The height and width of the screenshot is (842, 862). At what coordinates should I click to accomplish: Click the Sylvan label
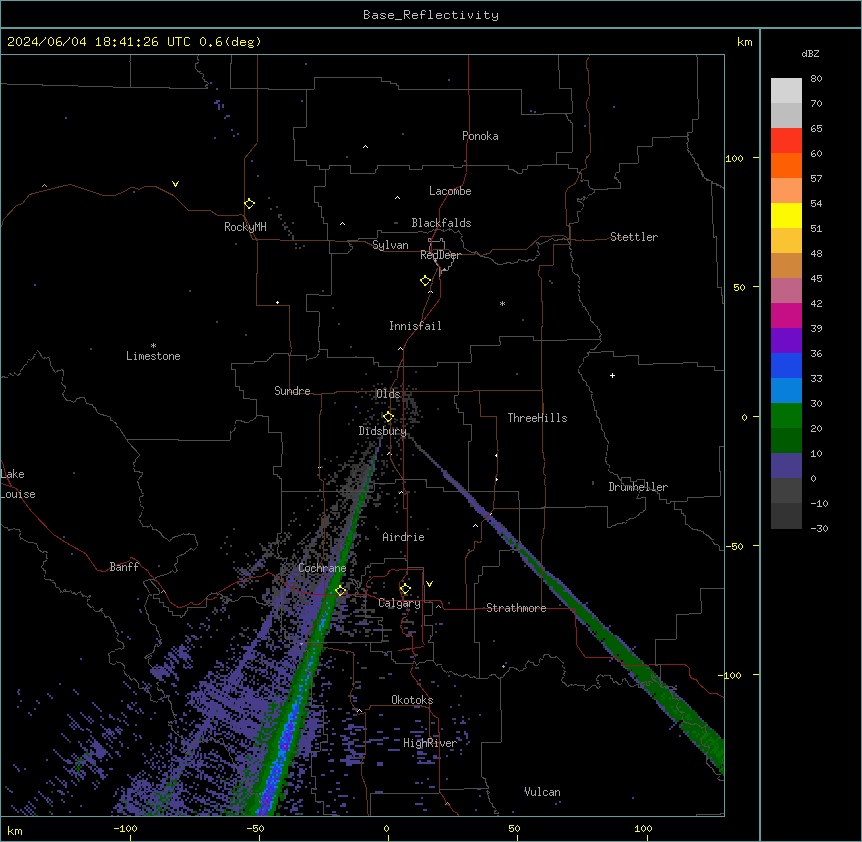click(390, 245)
